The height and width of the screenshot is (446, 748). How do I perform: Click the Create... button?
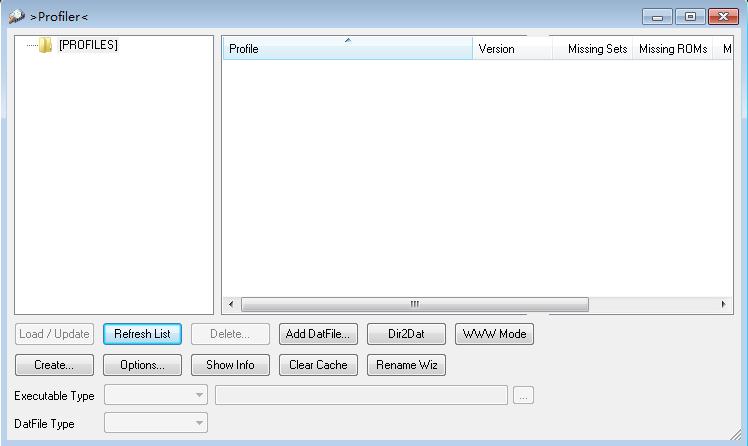click(x=54, y=365)
